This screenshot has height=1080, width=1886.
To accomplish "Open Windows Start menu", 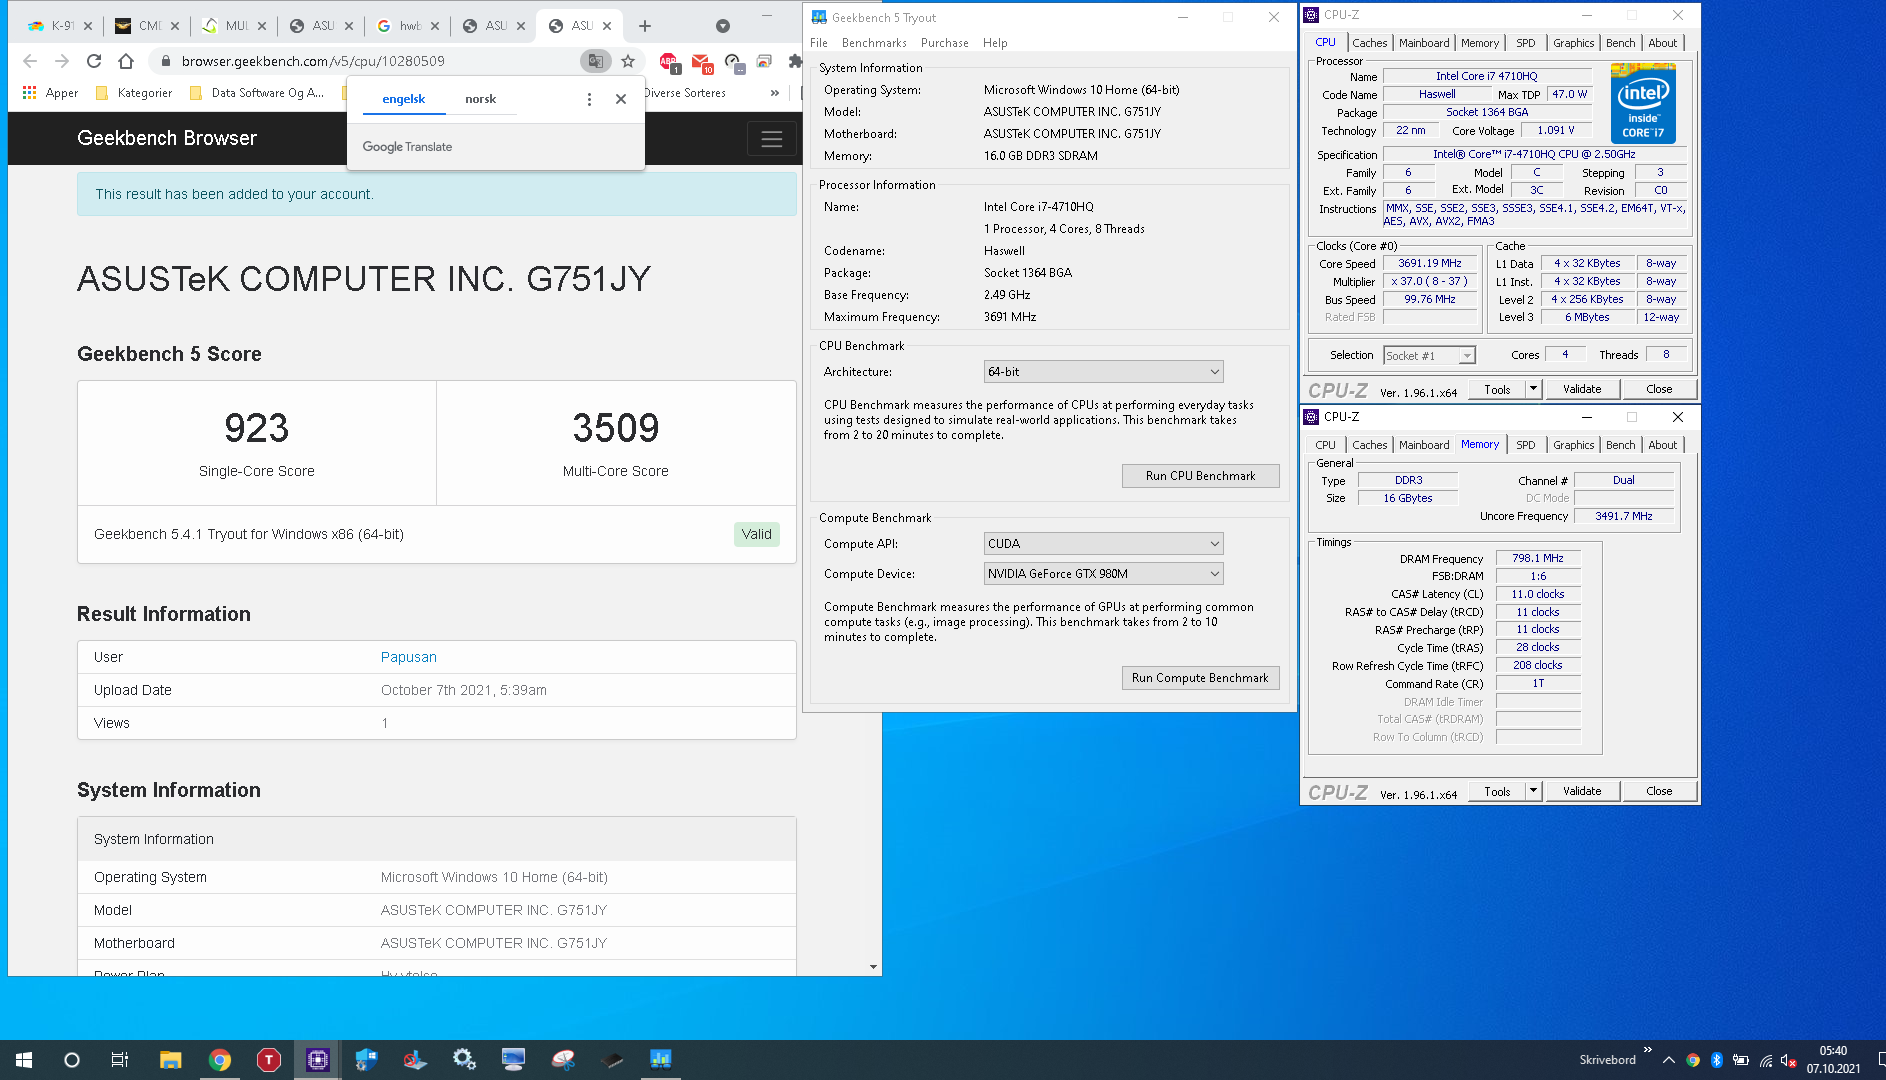I will tap(24, 1060).
